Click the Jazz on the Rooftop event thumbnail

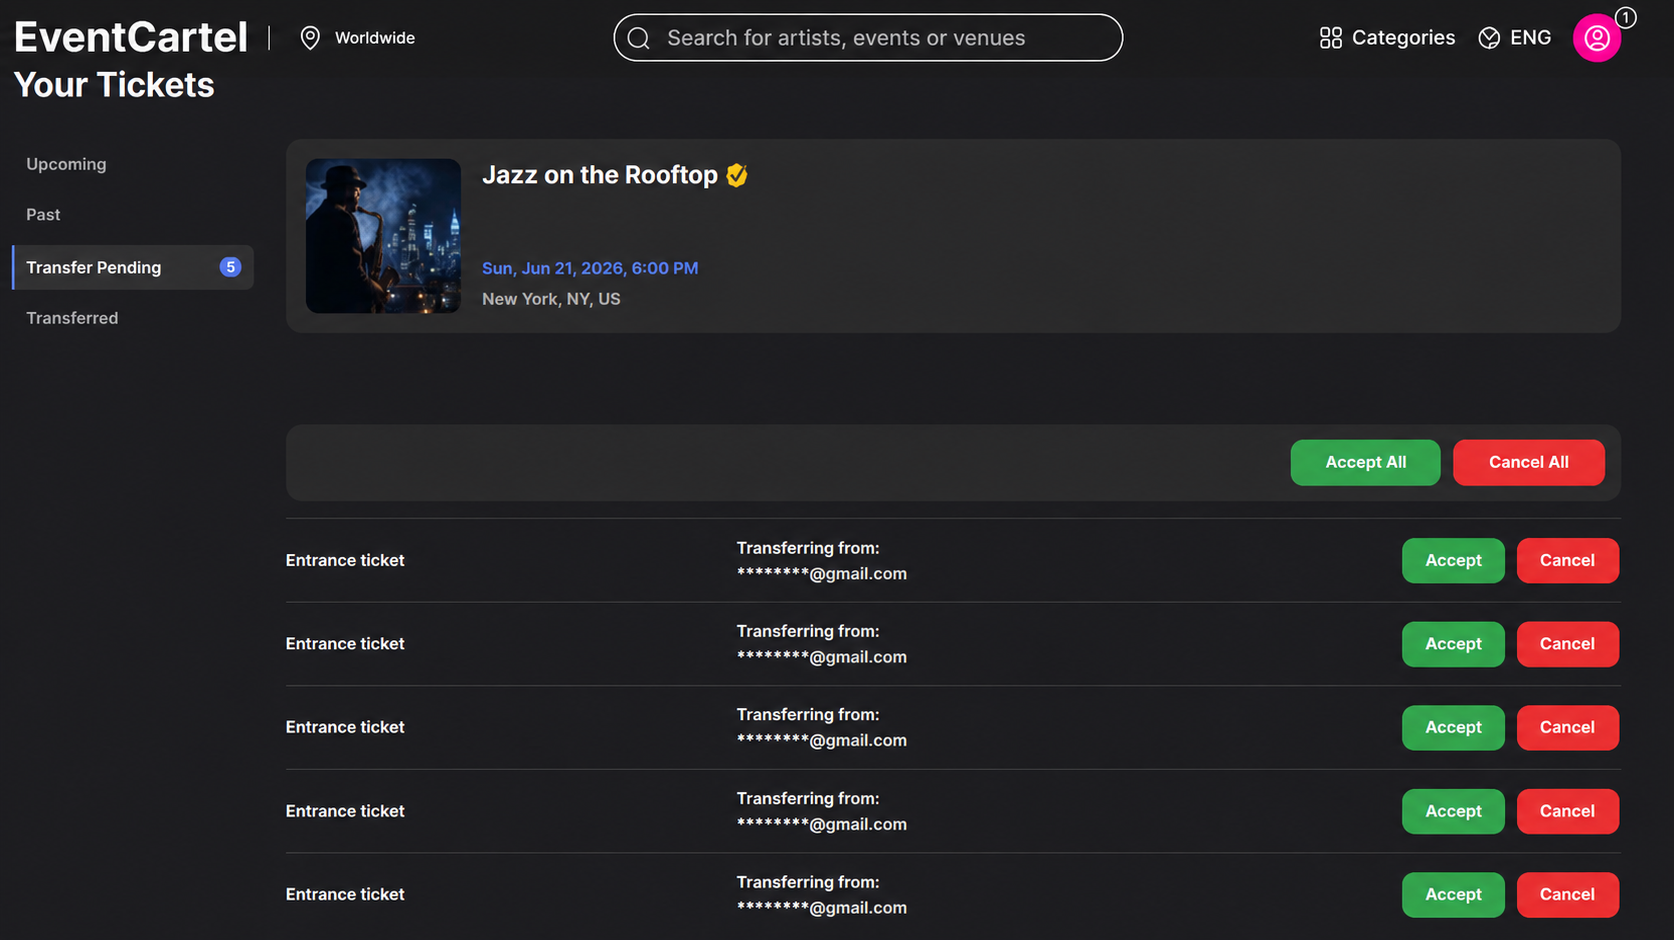pos(383,236)
